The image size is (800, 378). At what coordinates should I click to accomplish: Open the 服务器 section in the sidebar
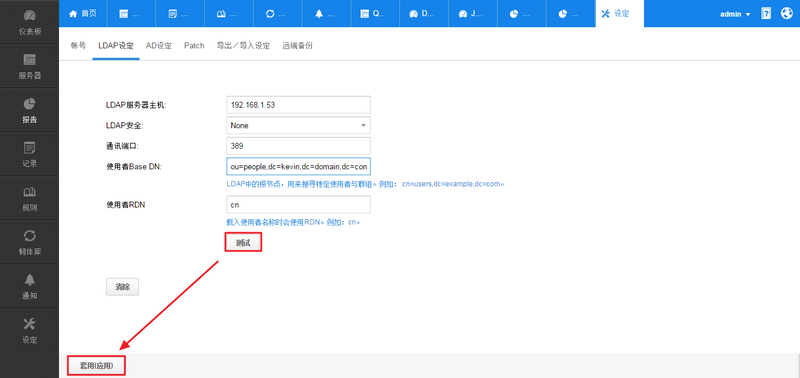30,66
